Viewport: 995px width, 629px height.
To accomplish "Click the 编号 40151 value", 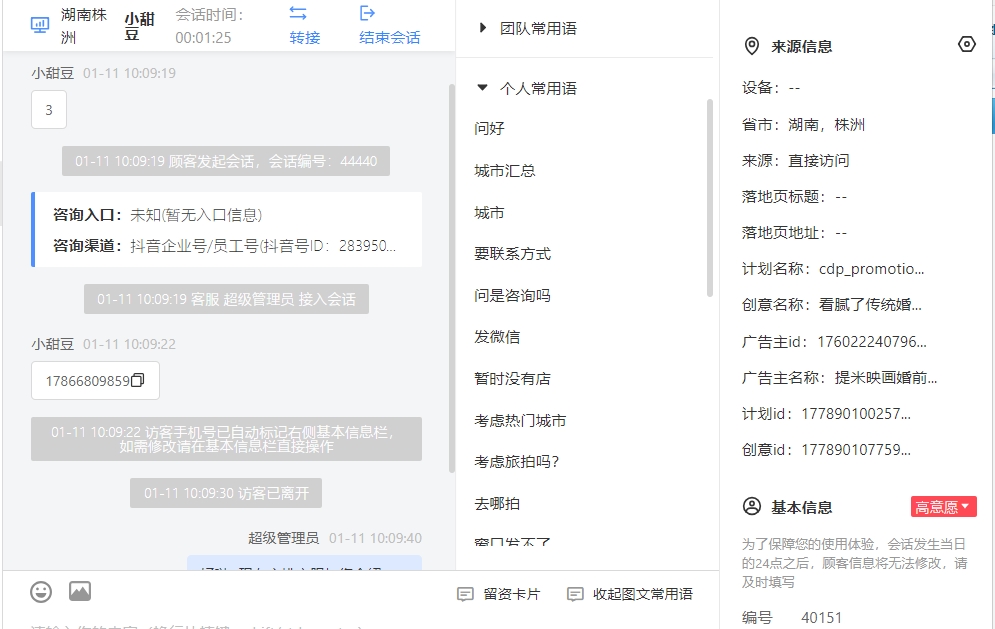I will [x=822, y=618].
